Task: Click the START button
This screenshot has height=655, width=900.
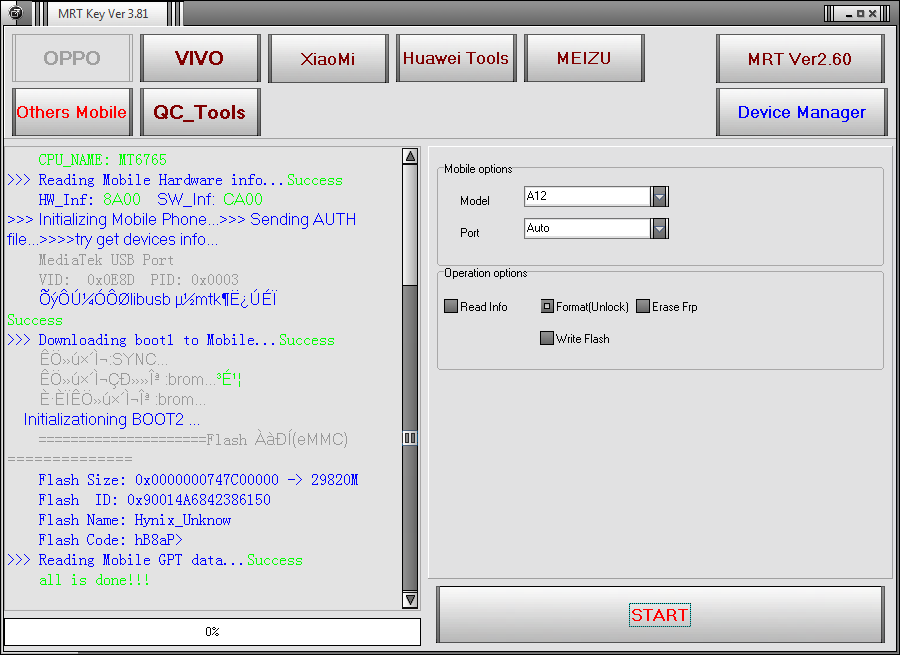Action: tap(660, 615)
